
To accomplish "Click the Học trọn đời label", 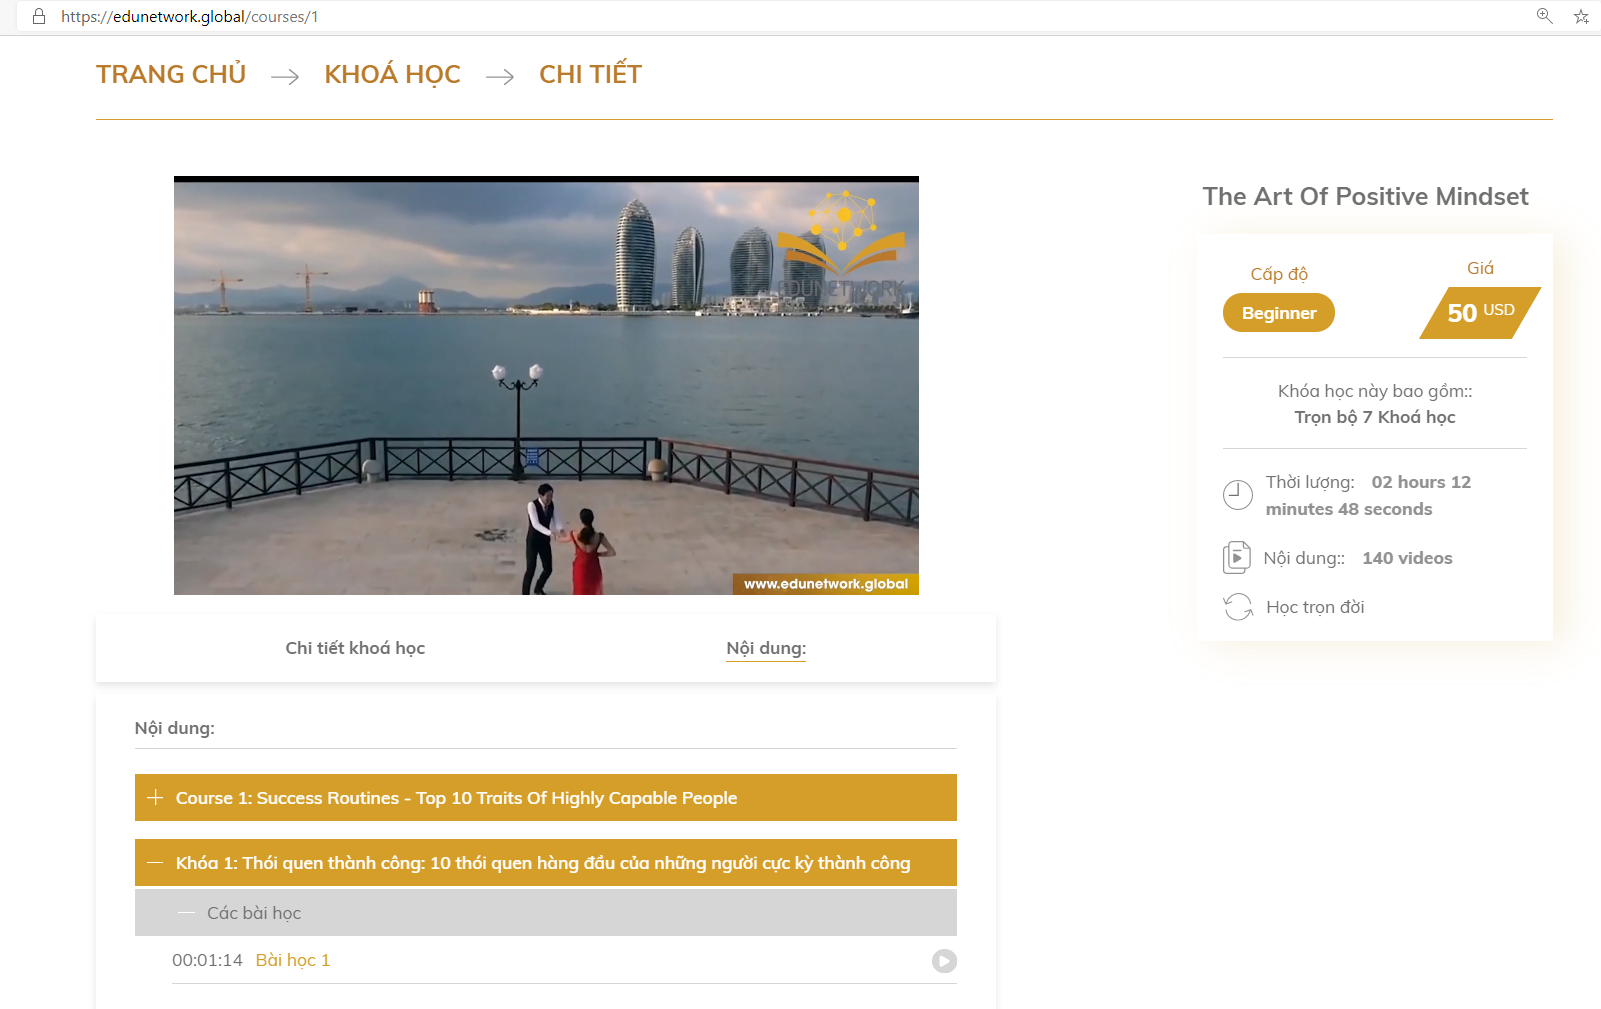I will click(1315, 607).
